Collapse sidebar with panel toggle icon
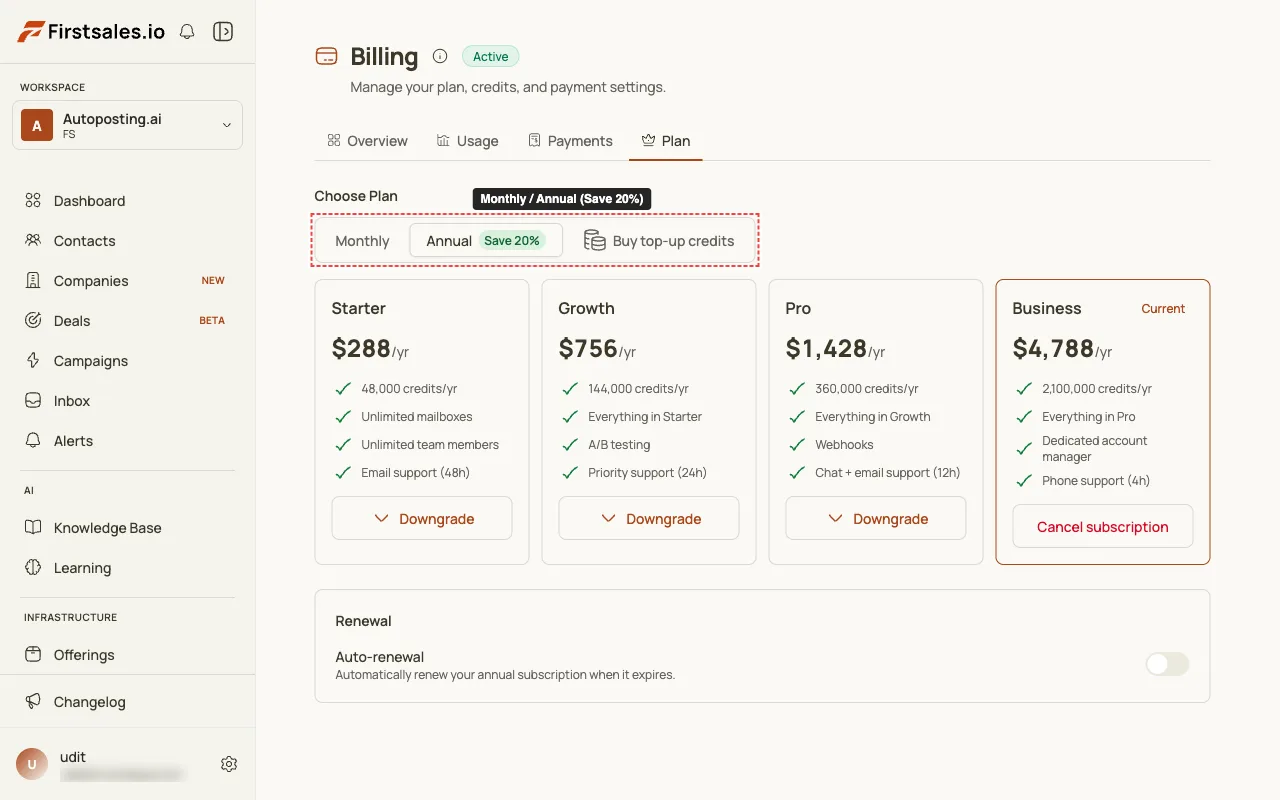Screen dimensions: 1280x800 [223, 32]
